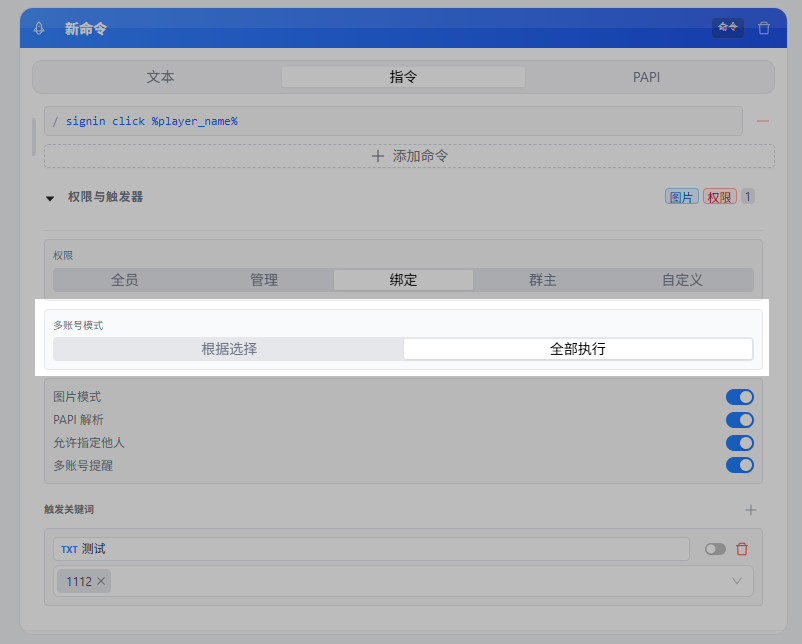This screenshot has width=802, height=644.
Task: Delete the command via header trash icon
Action: tap(764, 28)
